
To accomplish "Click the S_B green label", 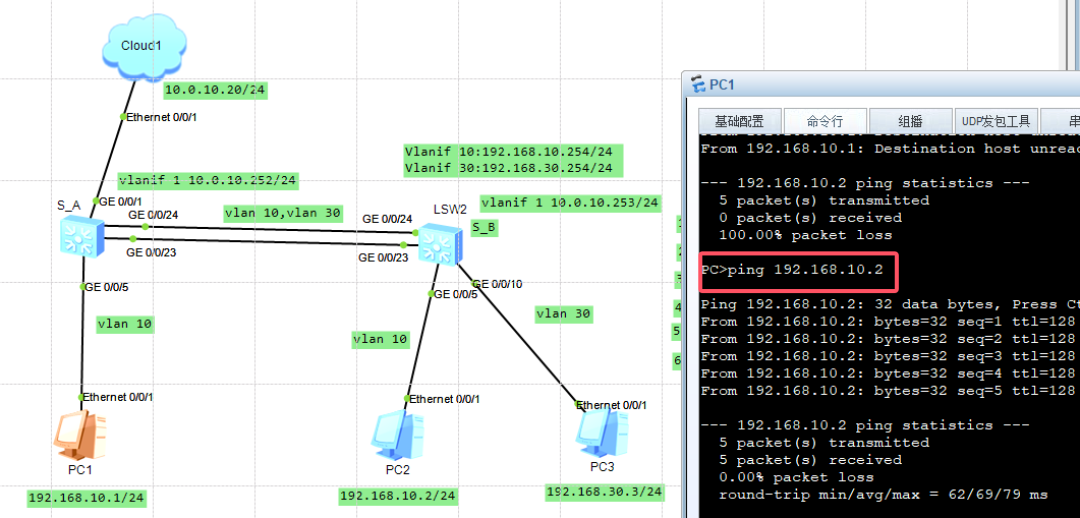I will [x=484, y=228].
